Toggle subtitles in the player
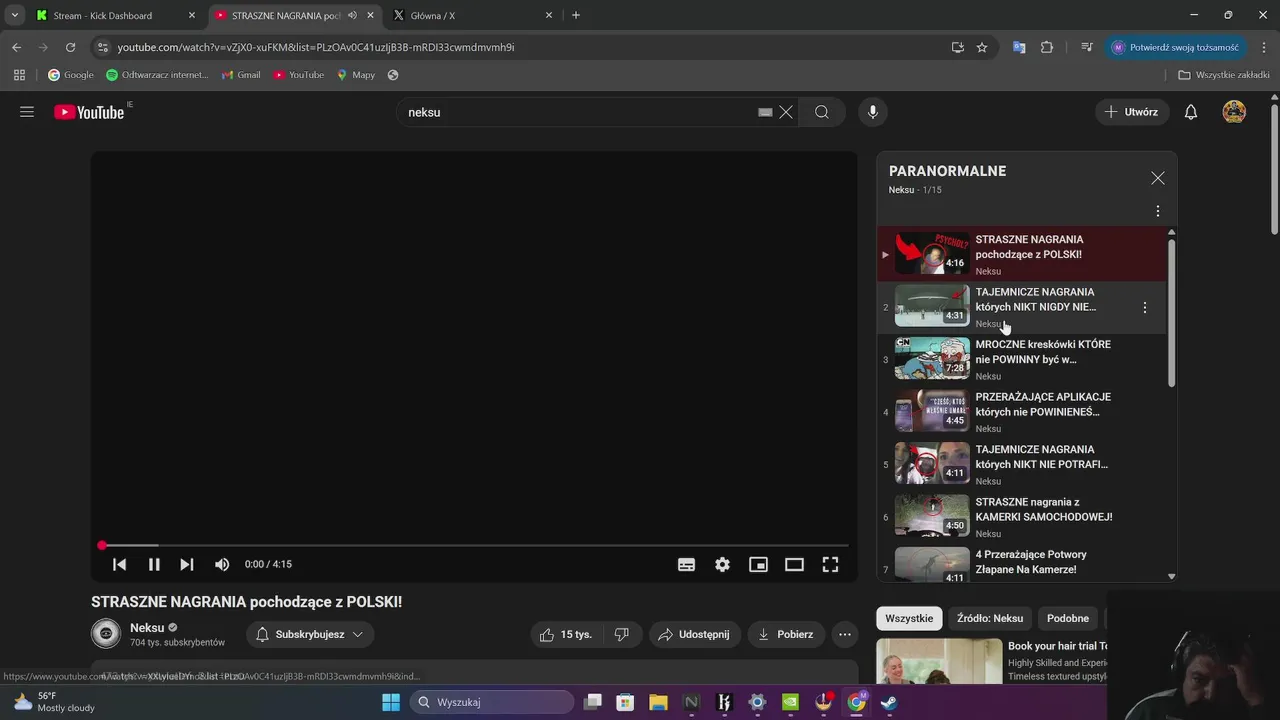1280x720 pixels. [686, 564]
